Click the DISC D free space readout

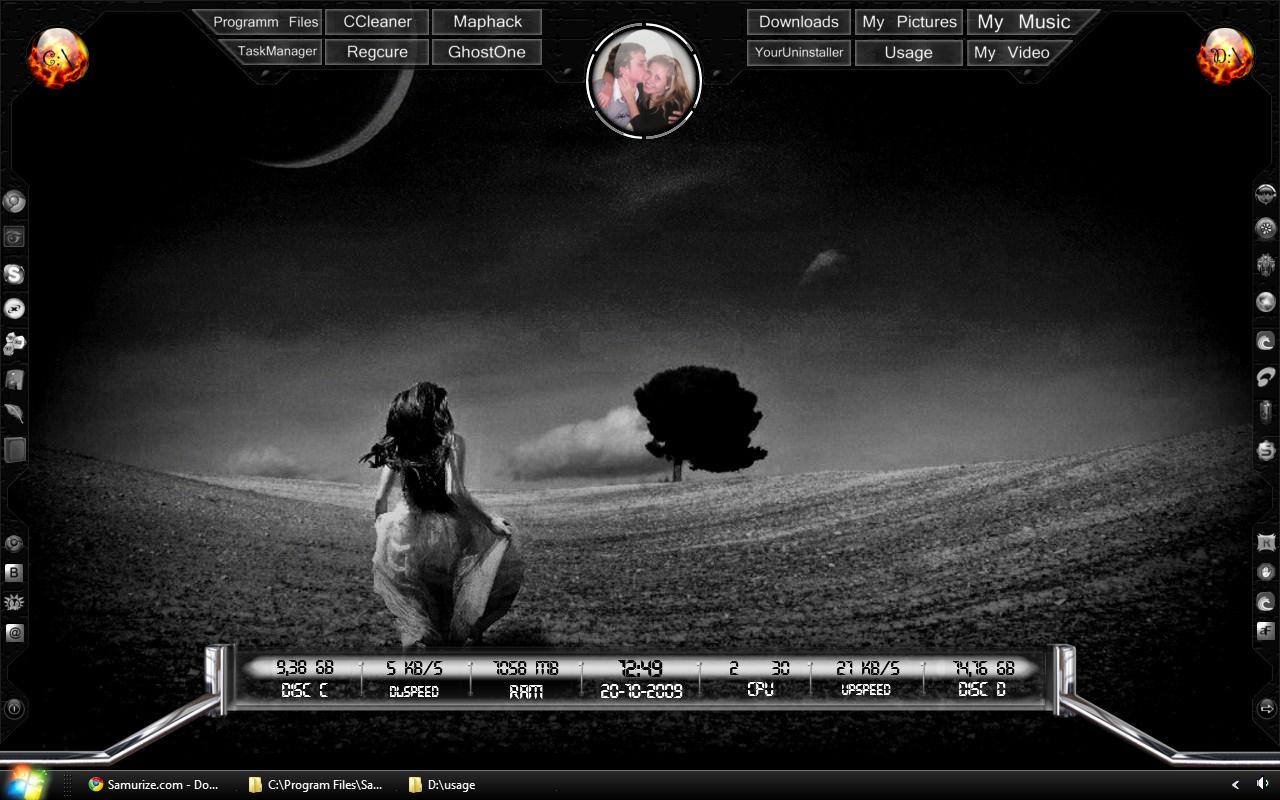pyautogui.click(x=983, y=678)
